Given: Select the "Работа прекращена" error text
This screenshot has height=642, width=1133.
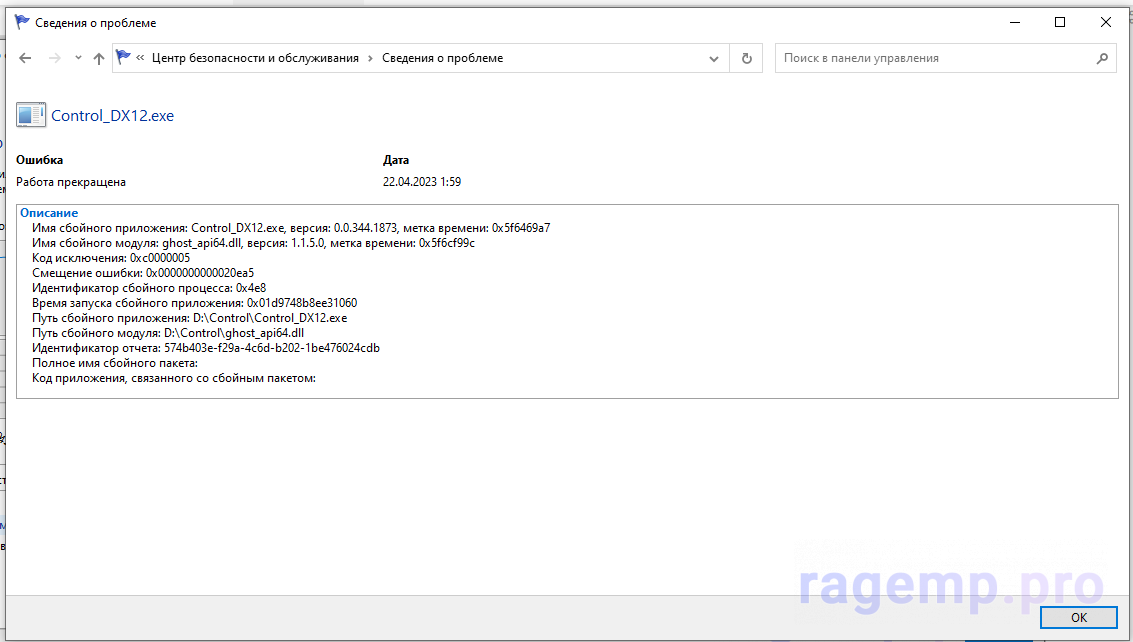Looking at the screenshot, I should 71,182.
